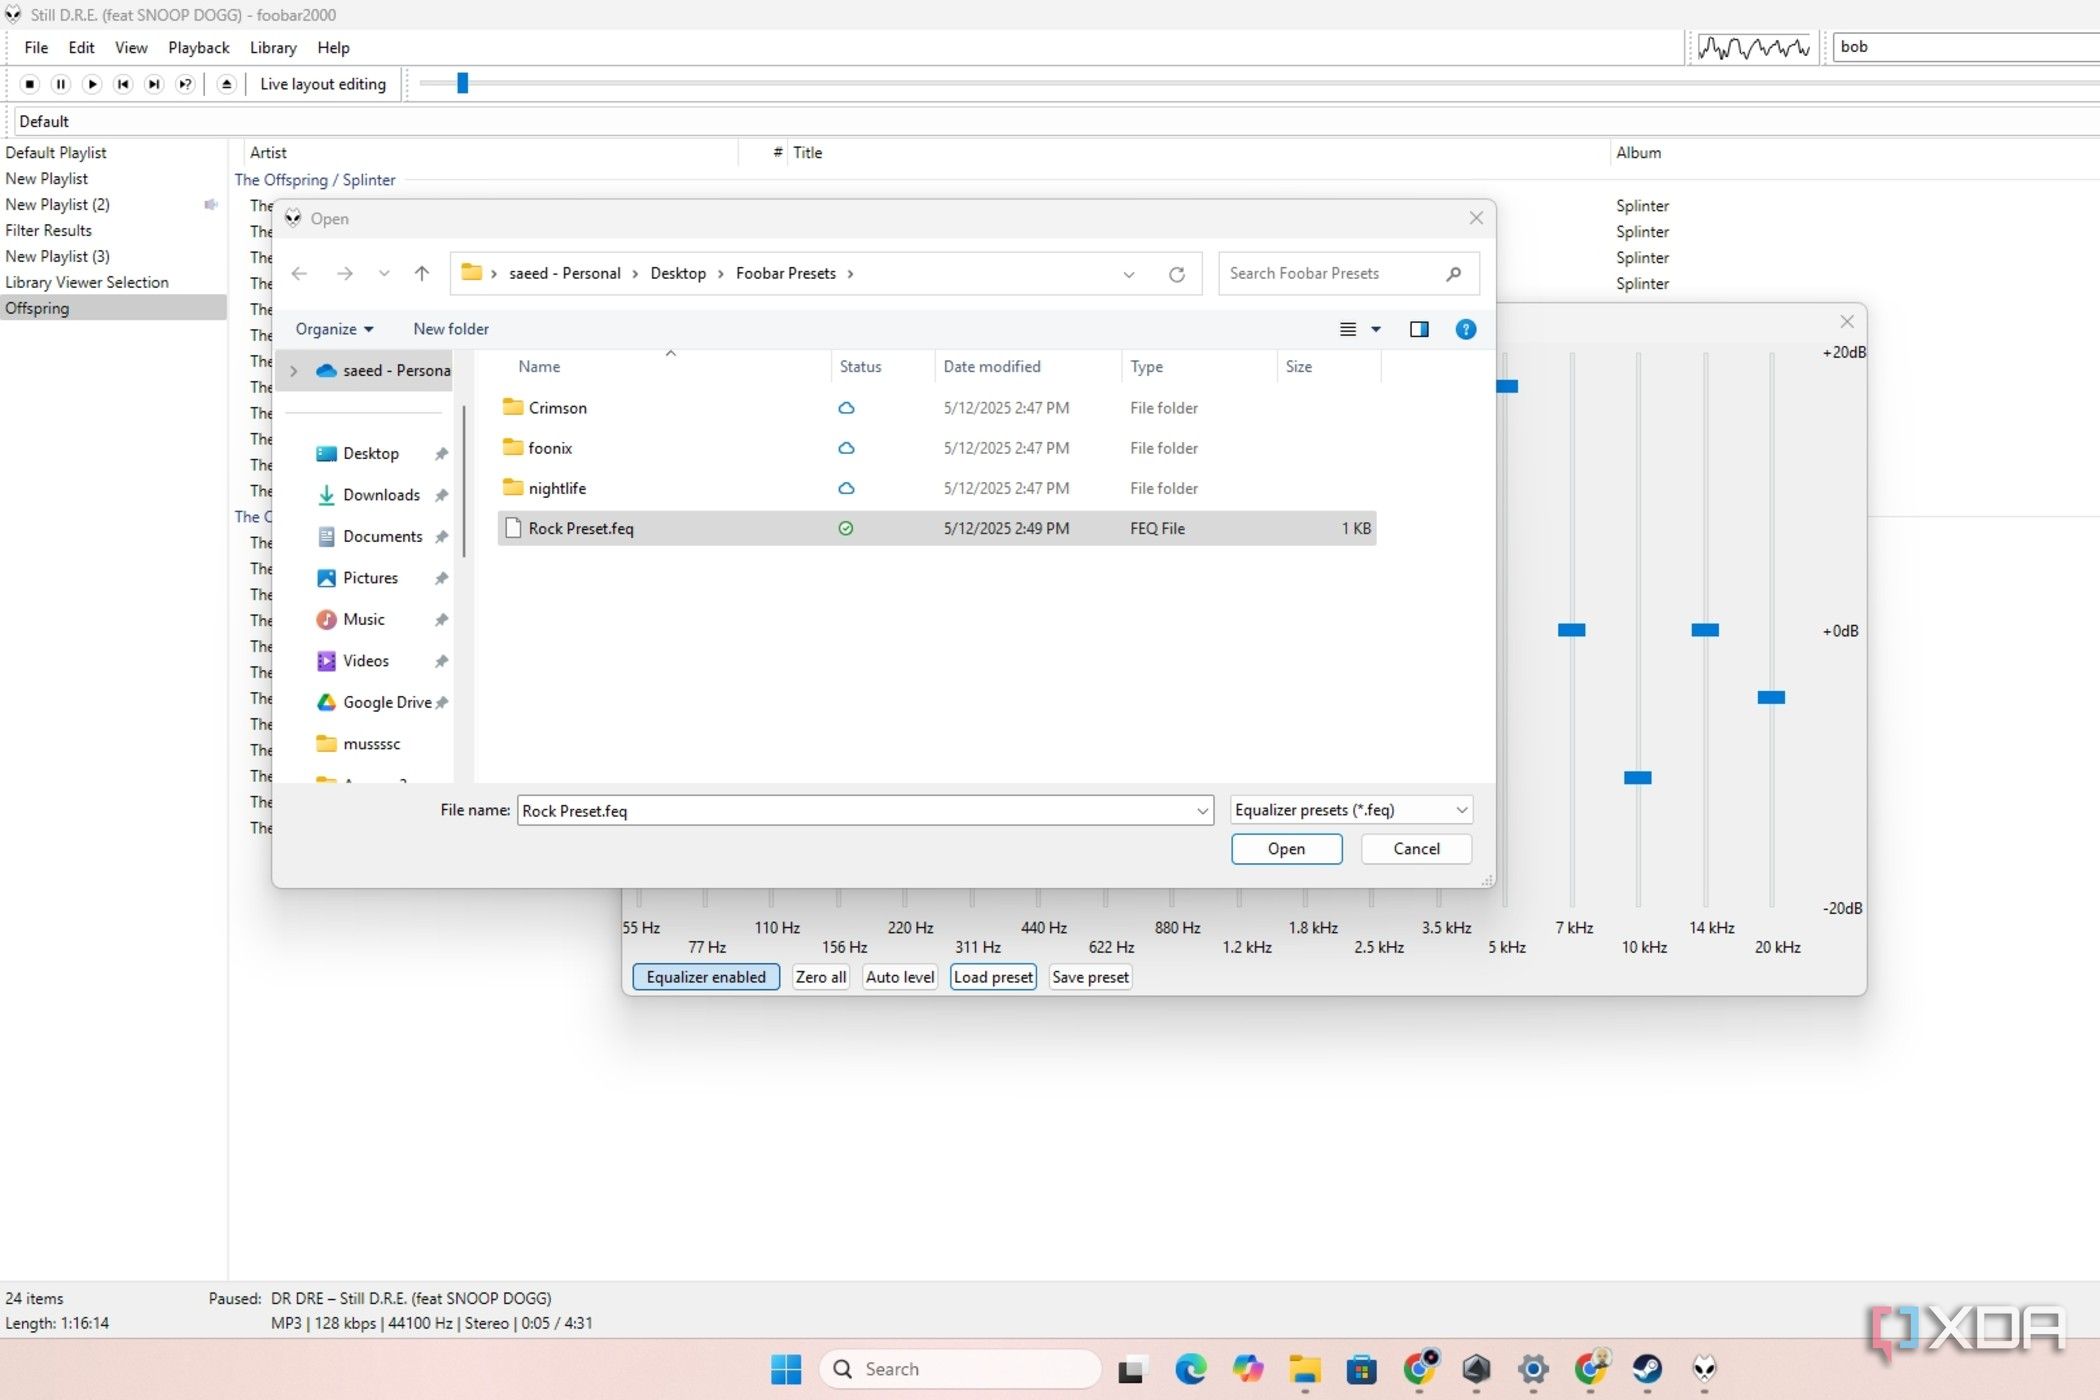The height and width of the screenshot is (1400, 2100).
Task: Click the Next track button
Action: (x=154, y=84)
